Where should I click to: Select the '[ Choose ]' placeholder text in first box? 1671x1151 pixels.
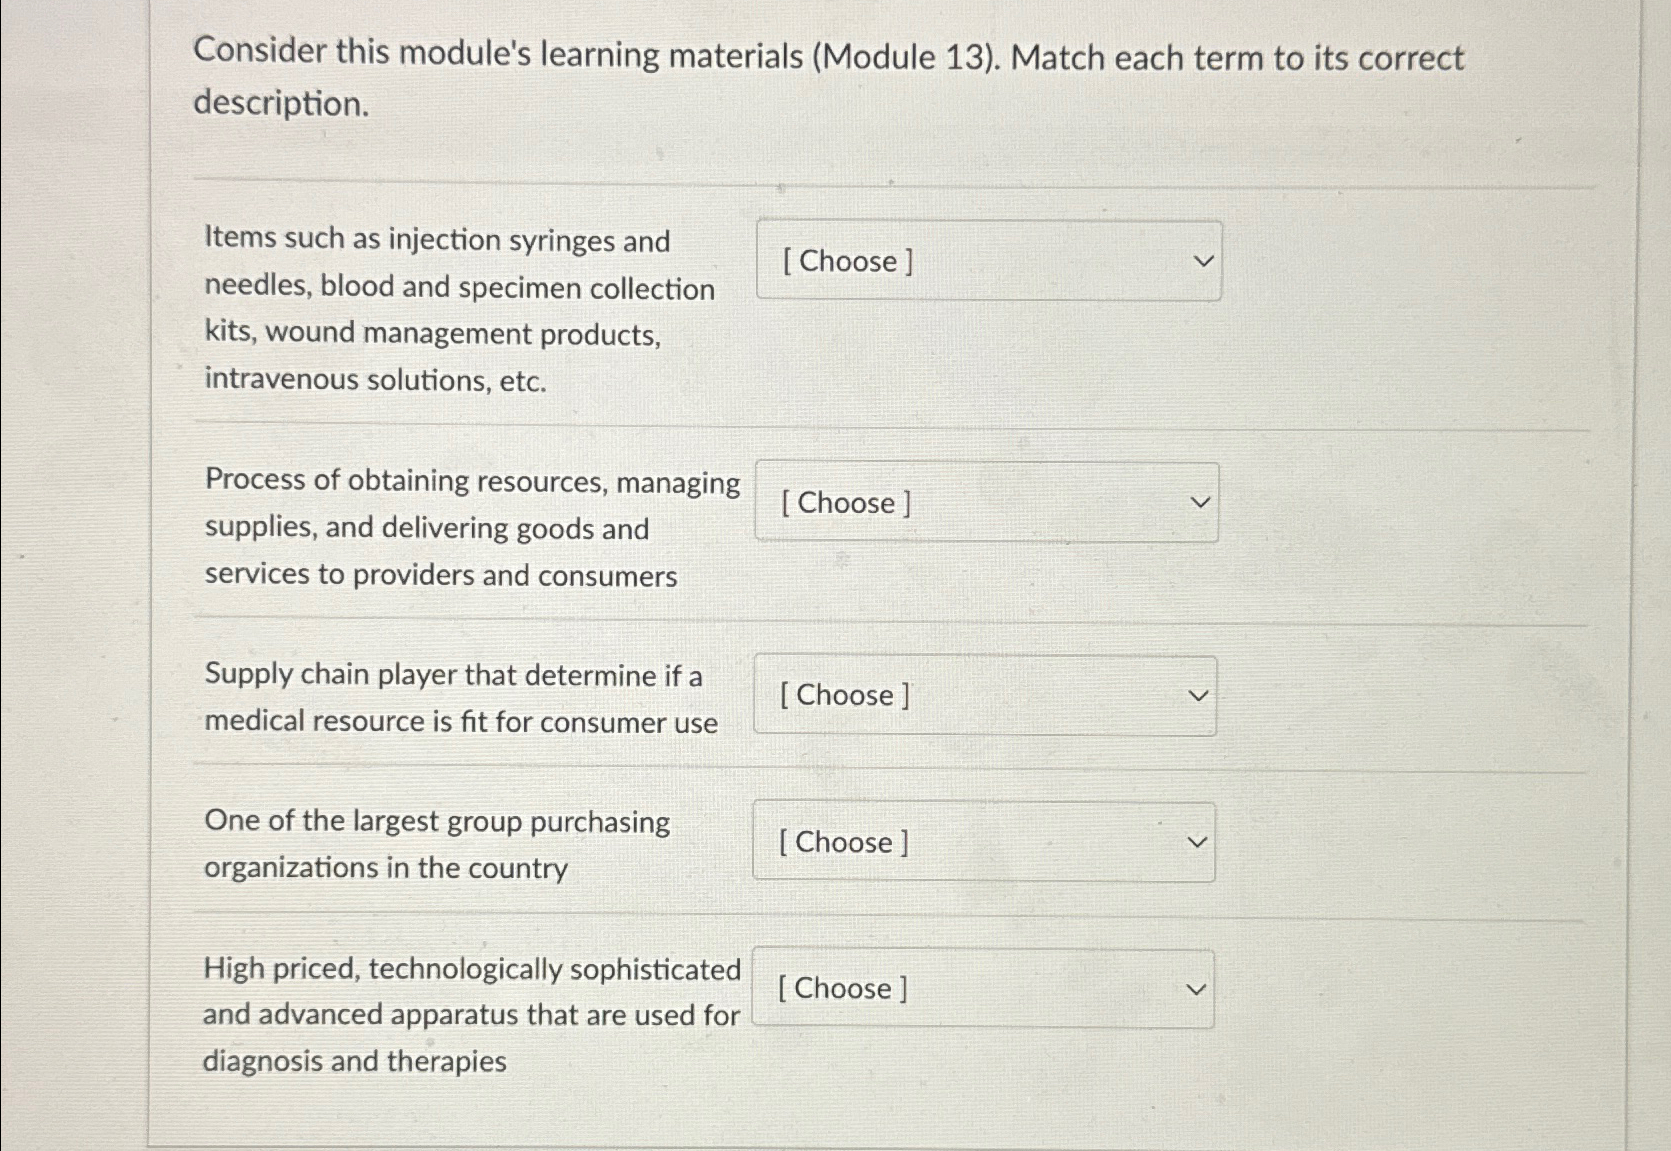click(846, 262)
